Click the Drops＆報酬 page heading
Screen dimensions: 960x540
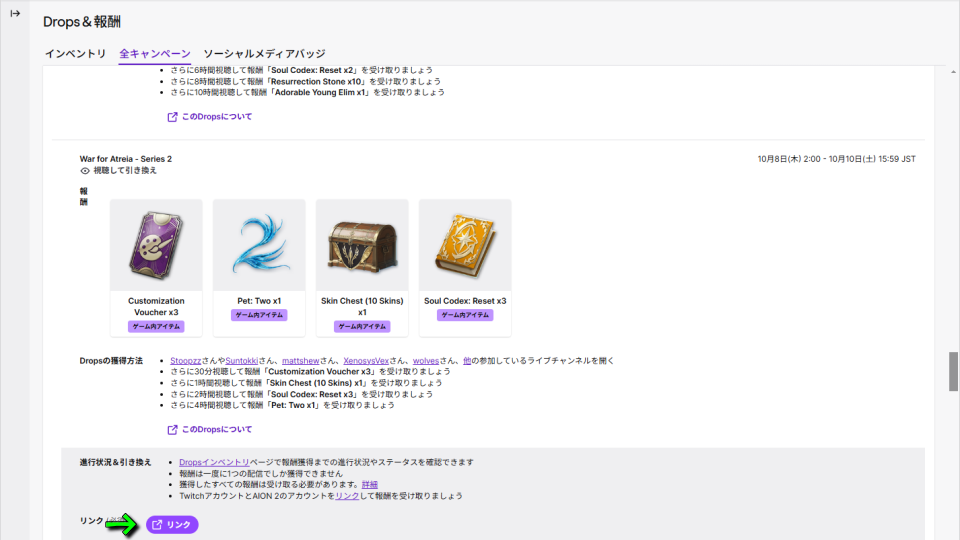coord(82,22)
